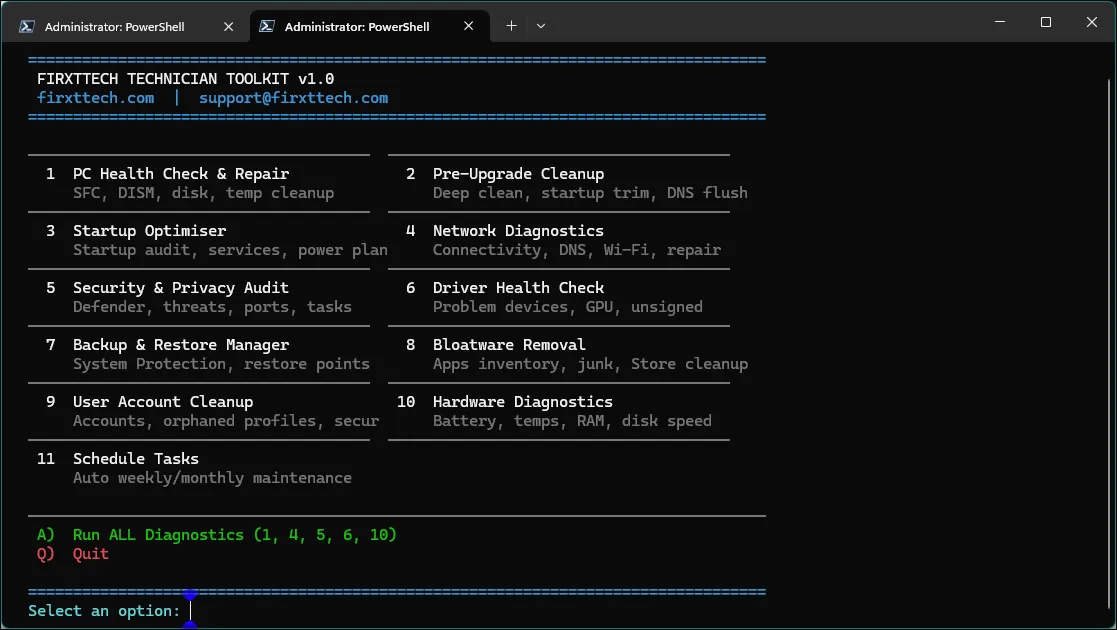Select option 1 PC Health Check & Repair

(x=180, y=173)
